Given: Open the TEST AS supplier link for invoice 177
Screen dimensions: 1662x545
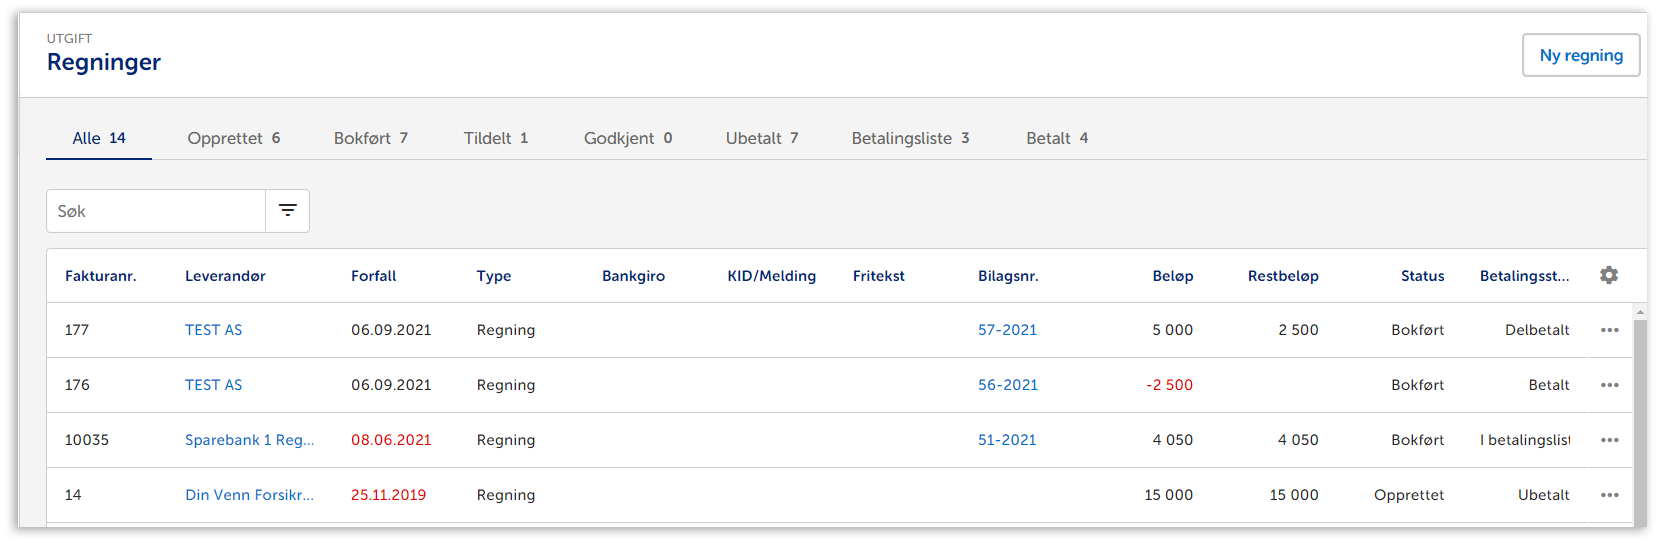Looking at the screenshot, I should pyautogui.click(x=213, y=330).
